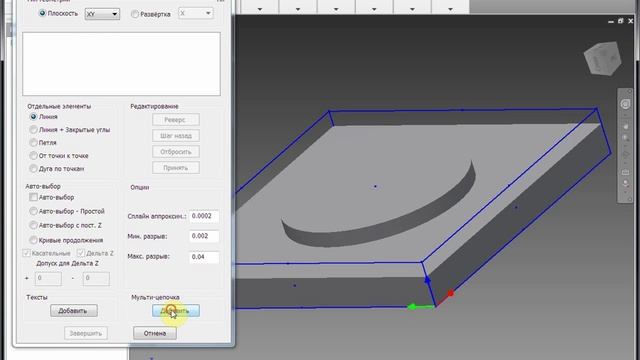640x360 pixels.
Task: Click the Допуск для Дельта Z label
Action: click(x=67, y=263)
